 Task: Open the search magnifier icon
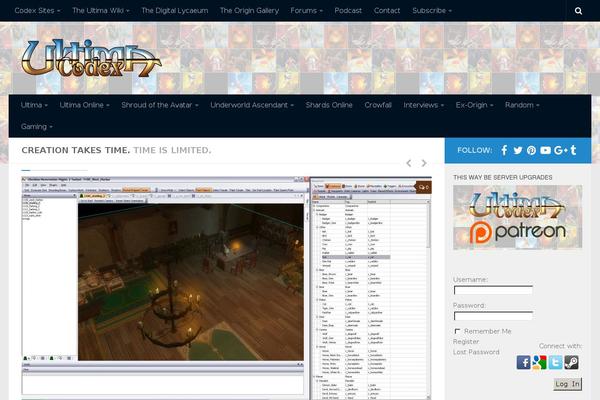(578, 11)
